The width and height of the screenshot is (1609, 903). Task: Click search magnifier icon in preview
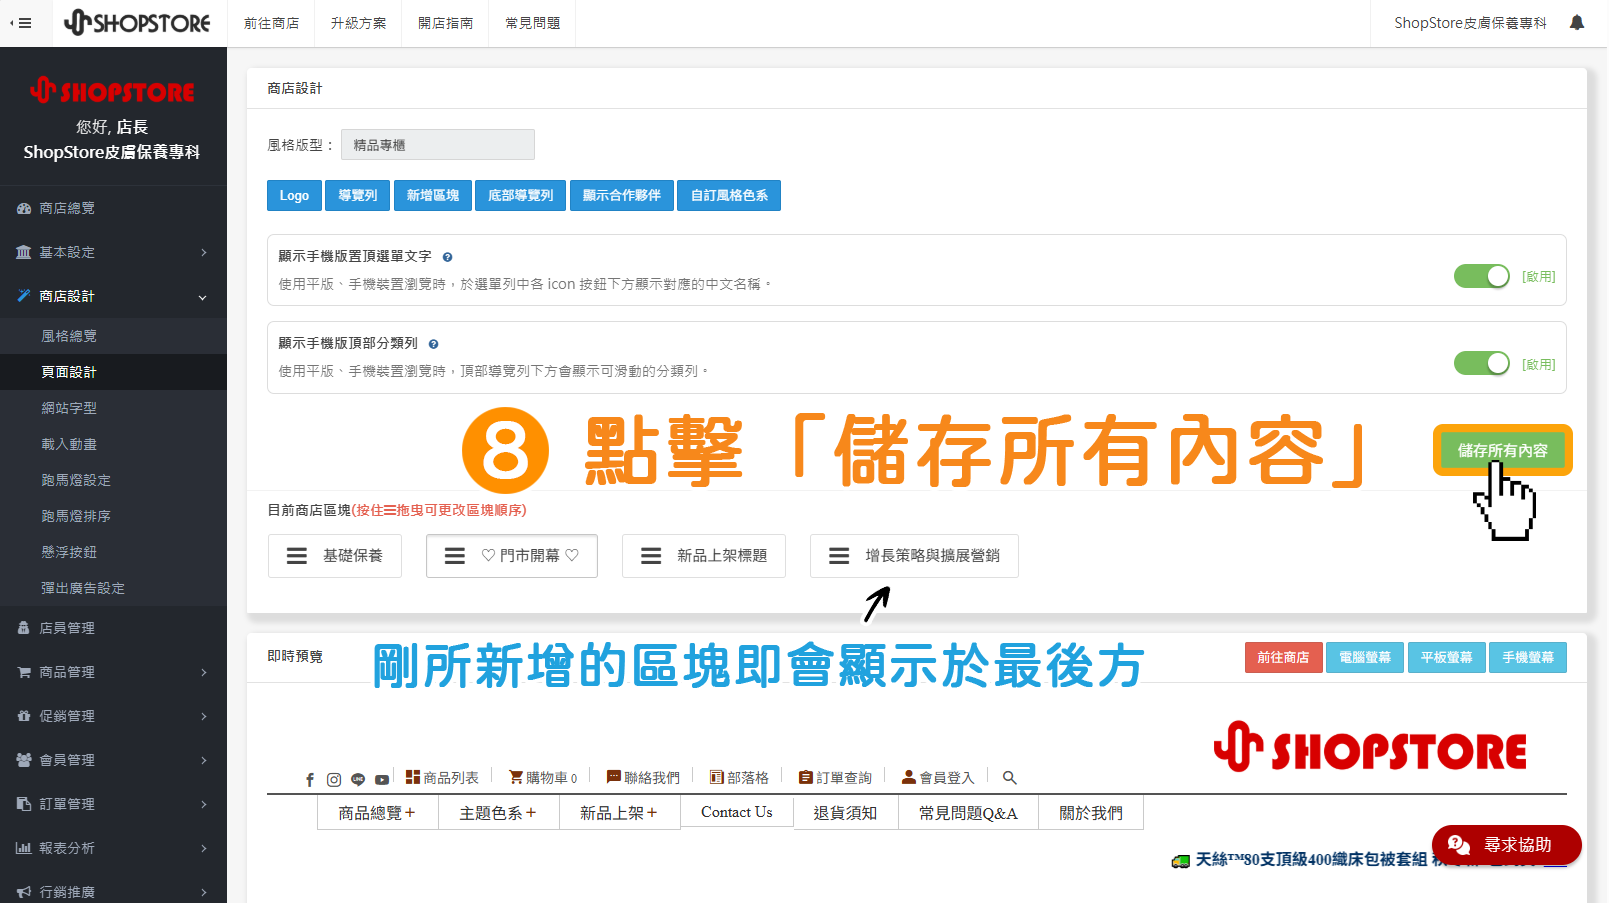point(1010,778)
